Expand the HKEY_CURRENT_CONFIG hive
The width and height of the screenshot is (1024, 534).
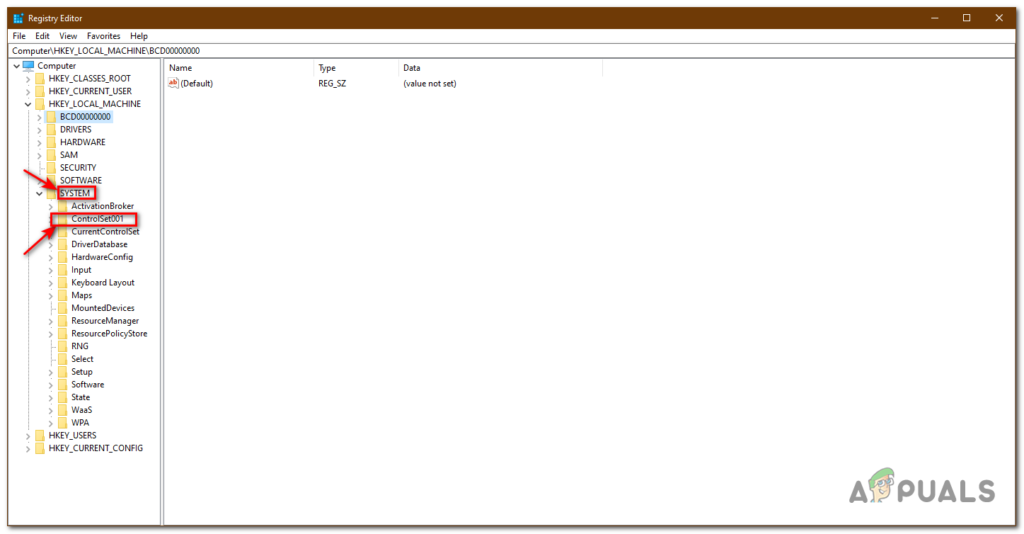tap(28, 448)
